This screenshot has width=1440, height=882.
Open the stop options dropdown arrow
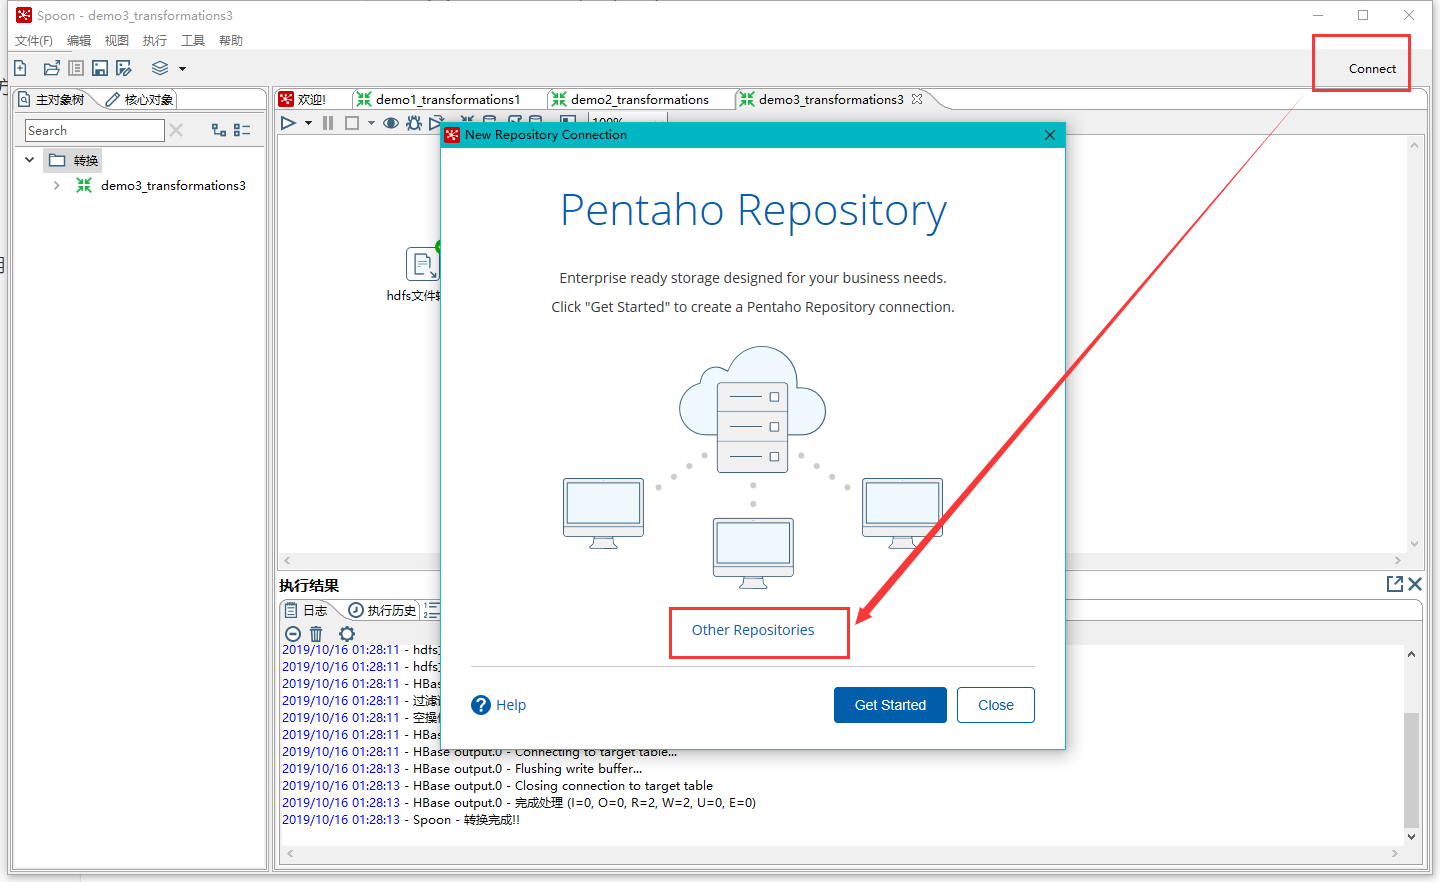[371, 123]
